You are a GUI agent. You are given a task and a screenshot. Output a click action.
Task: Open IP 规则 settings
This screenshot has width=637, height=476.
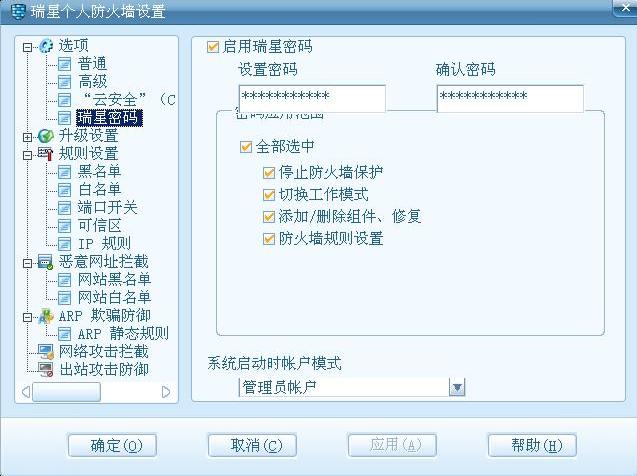pos(104,244)
